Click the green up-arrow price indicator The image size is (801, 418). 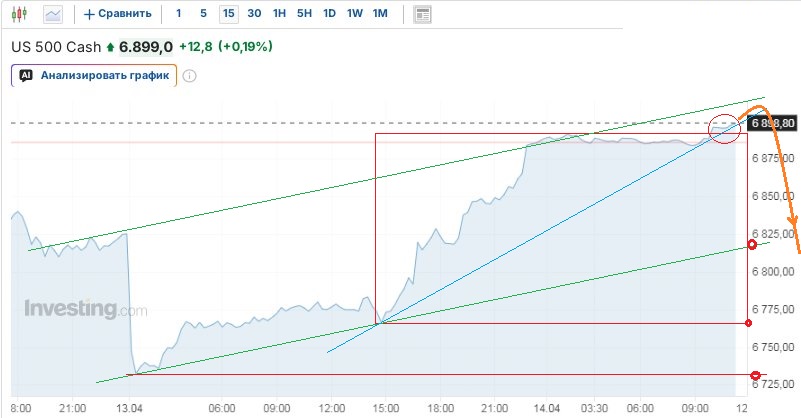(x=110, y=47)
